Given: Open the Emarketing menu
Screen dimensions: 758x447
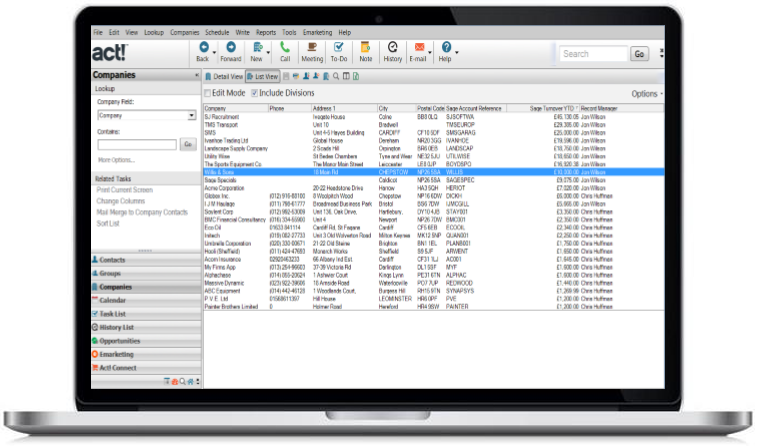Looking at the screenshot, I should [318, 32].
